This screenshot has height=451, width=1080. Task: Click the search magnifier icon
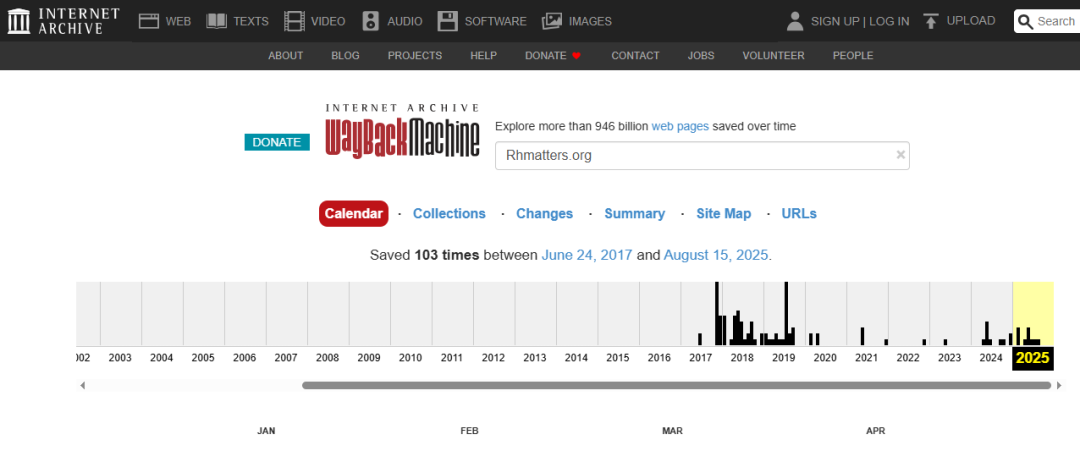tap(1026, 21)
